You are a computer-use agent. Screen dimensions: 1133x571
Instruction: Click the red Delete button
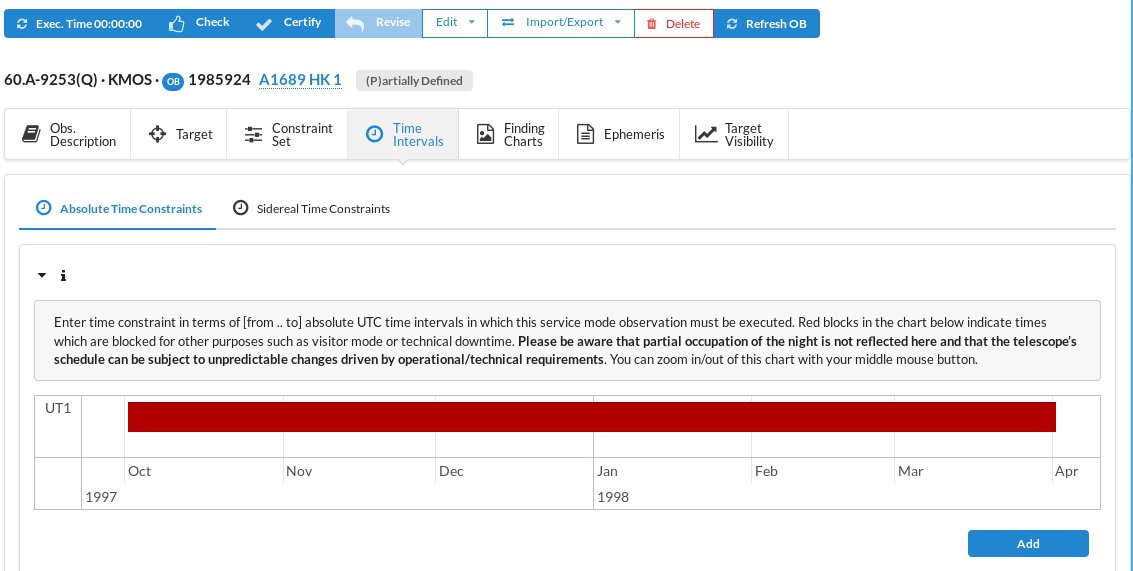point(673,23)
